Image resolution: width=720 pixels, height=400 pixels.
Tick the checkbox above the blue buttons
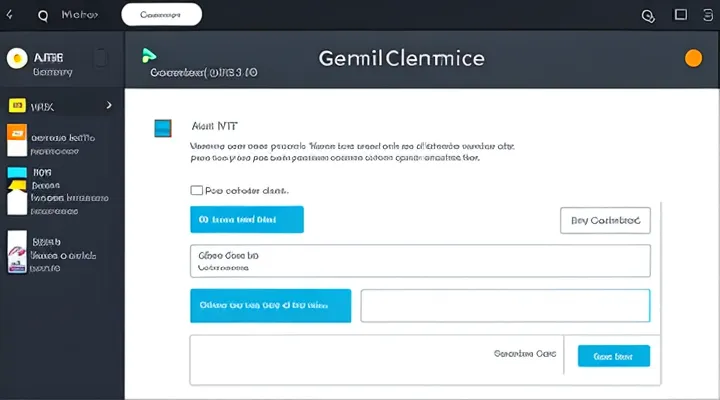point(196,189)
